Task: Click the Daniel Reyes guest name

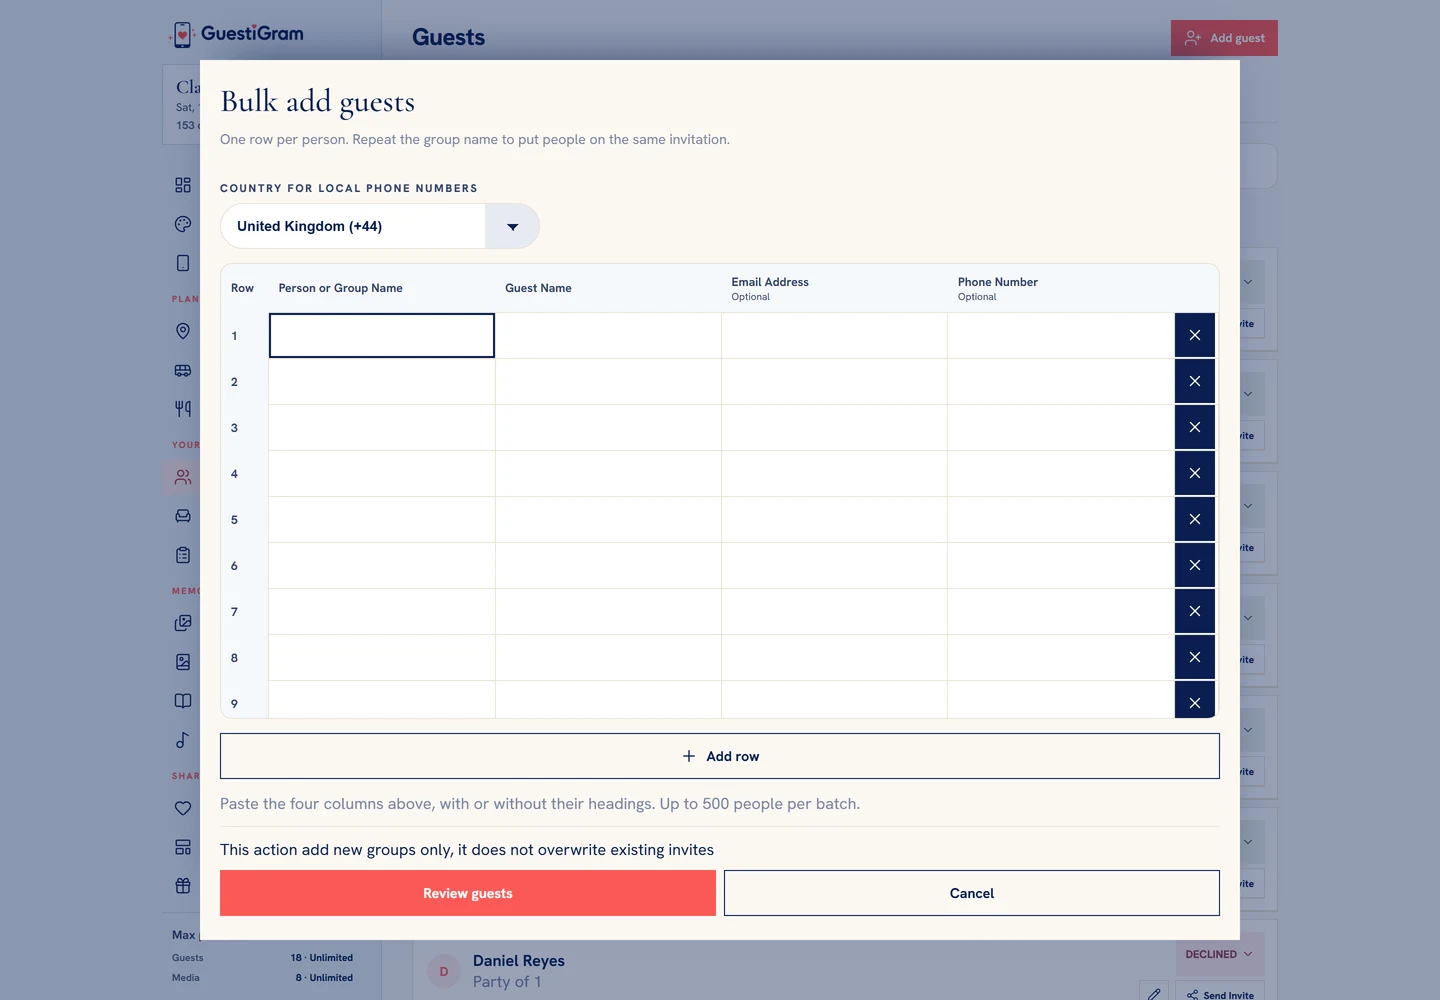Action: pyautogui.click(x=519, y=960)
